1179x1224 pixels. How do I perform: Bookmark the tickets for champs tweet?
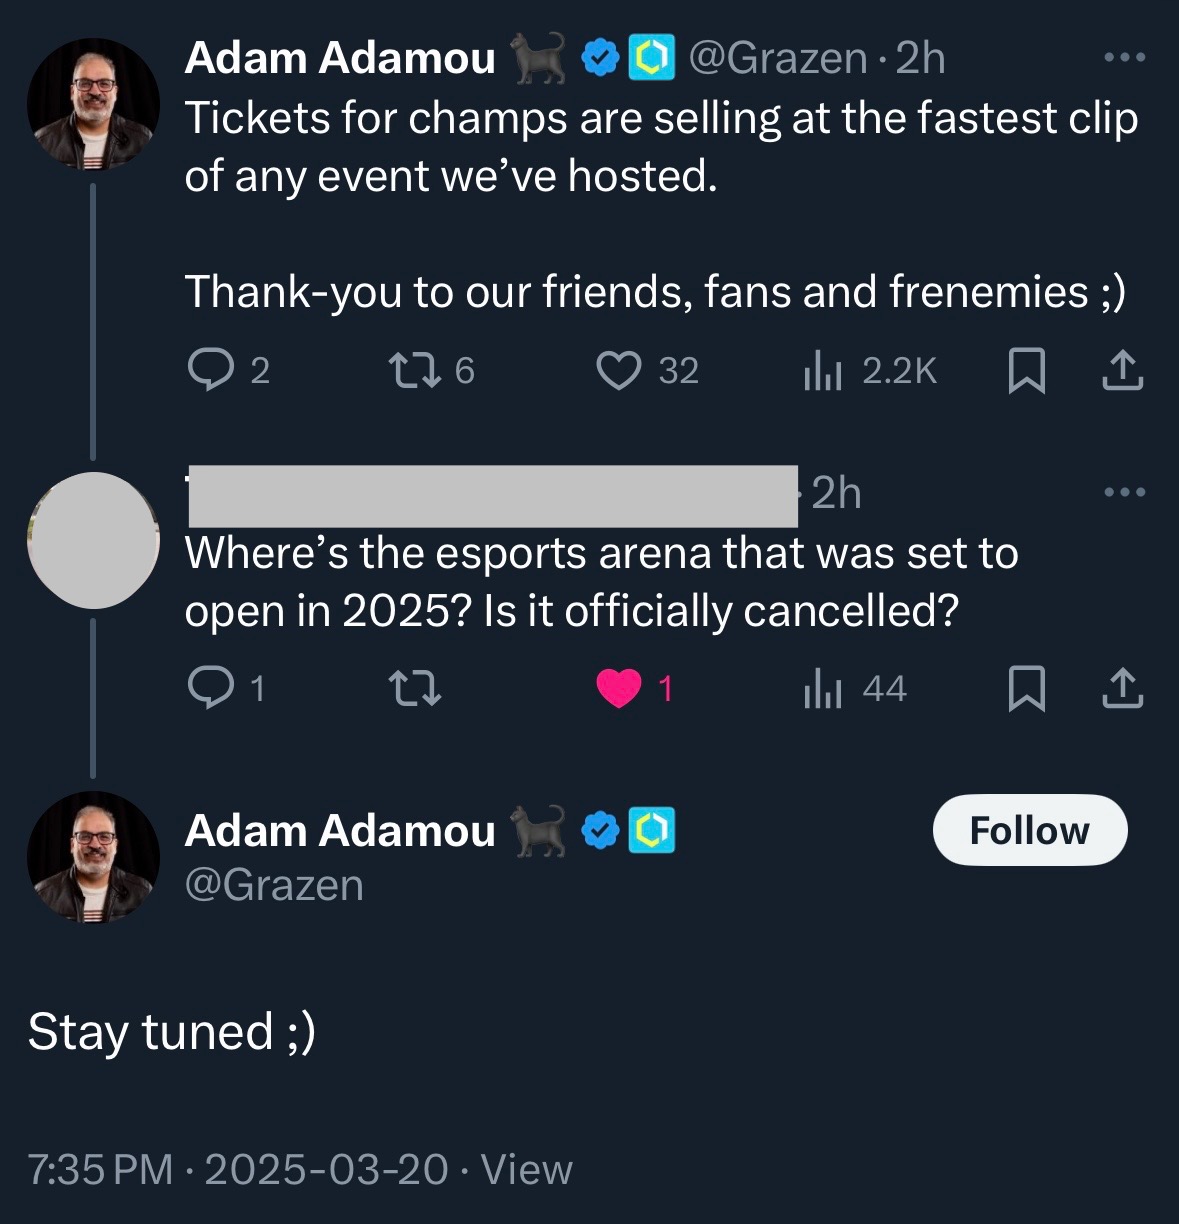(x=1026, y=371)
